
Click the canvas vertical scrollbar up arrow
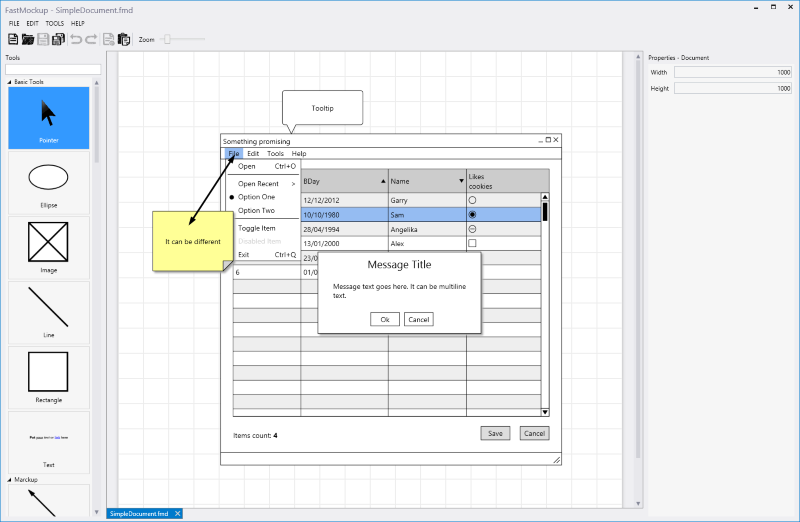[x=638, y=57]
